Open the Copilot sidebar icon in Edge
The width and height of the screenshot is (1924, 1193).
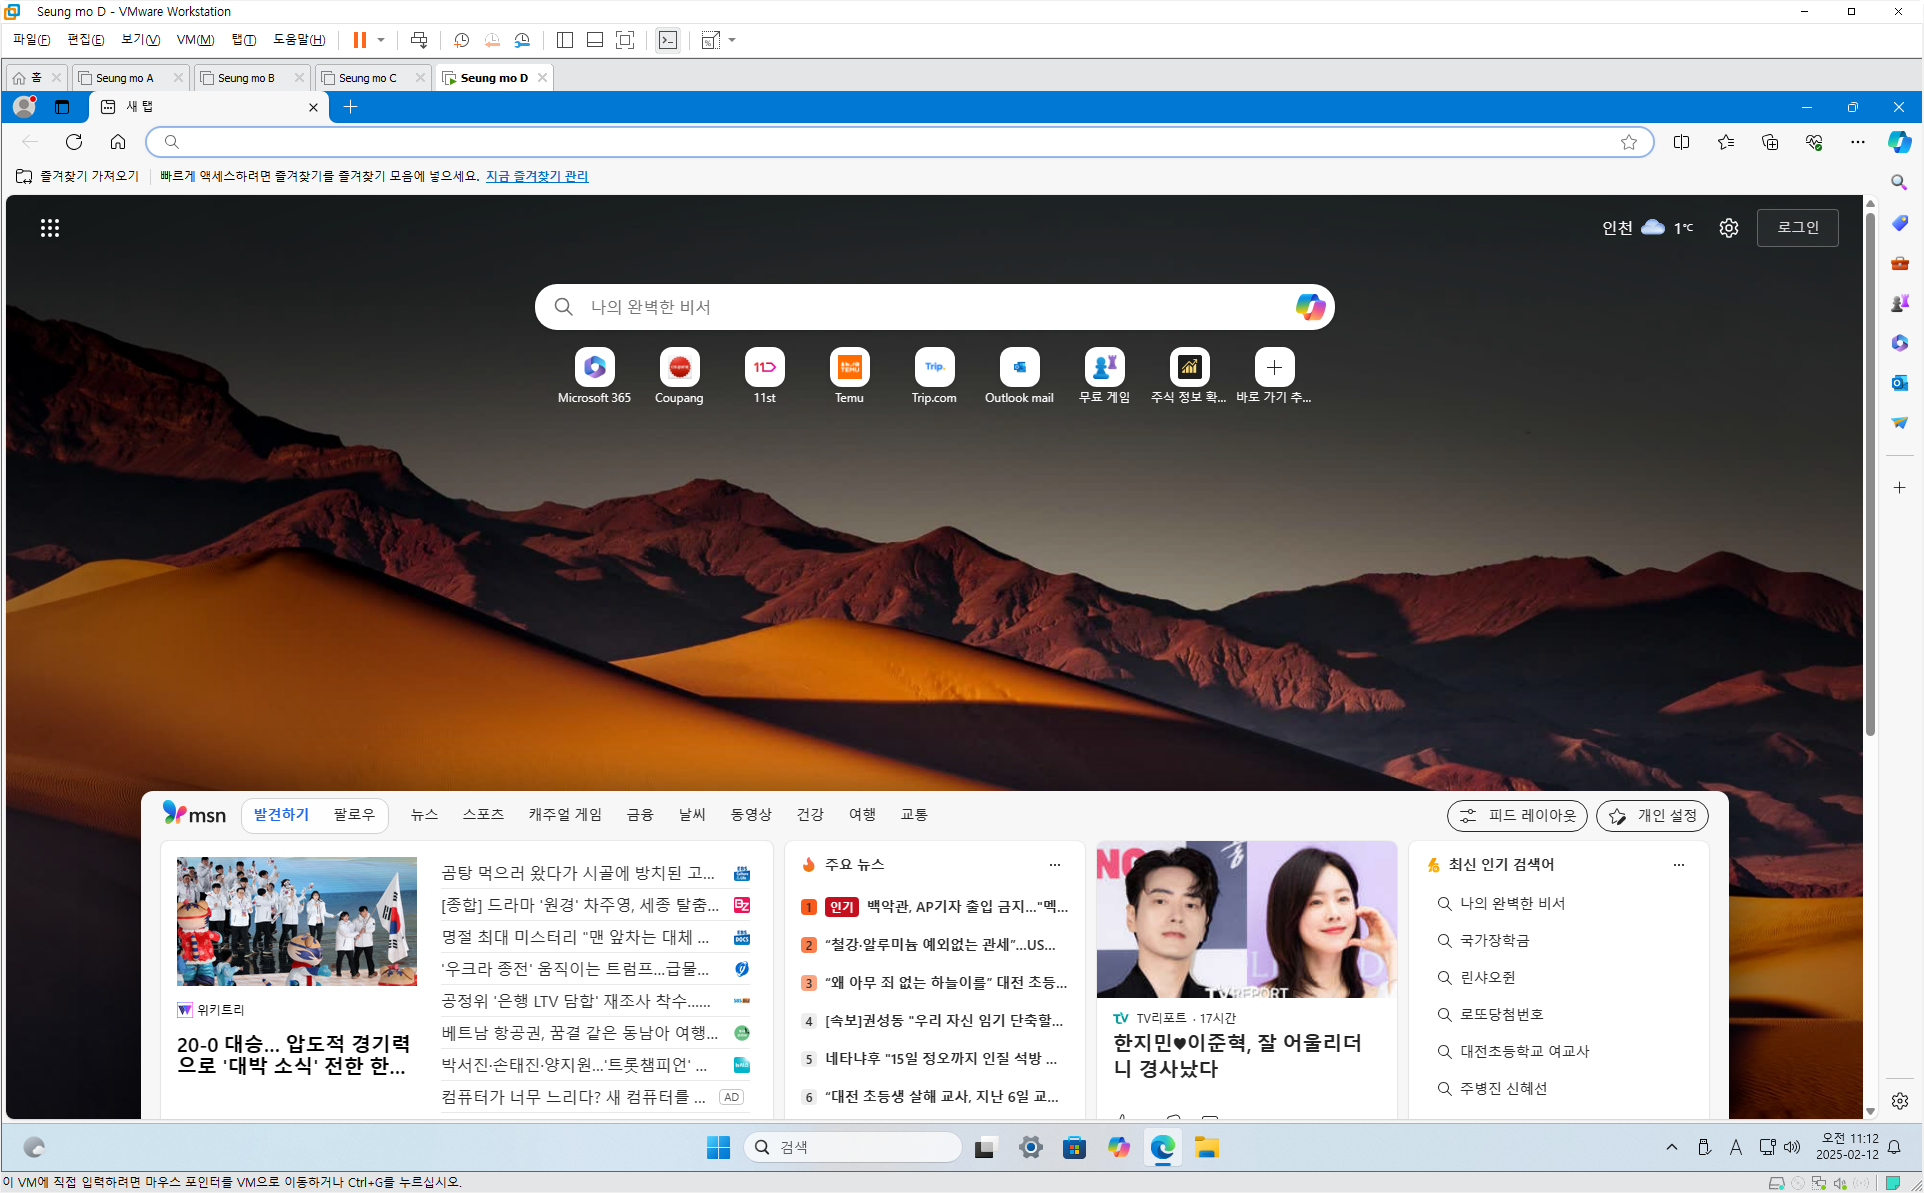pyautogui.click(x=1899, y=142)
